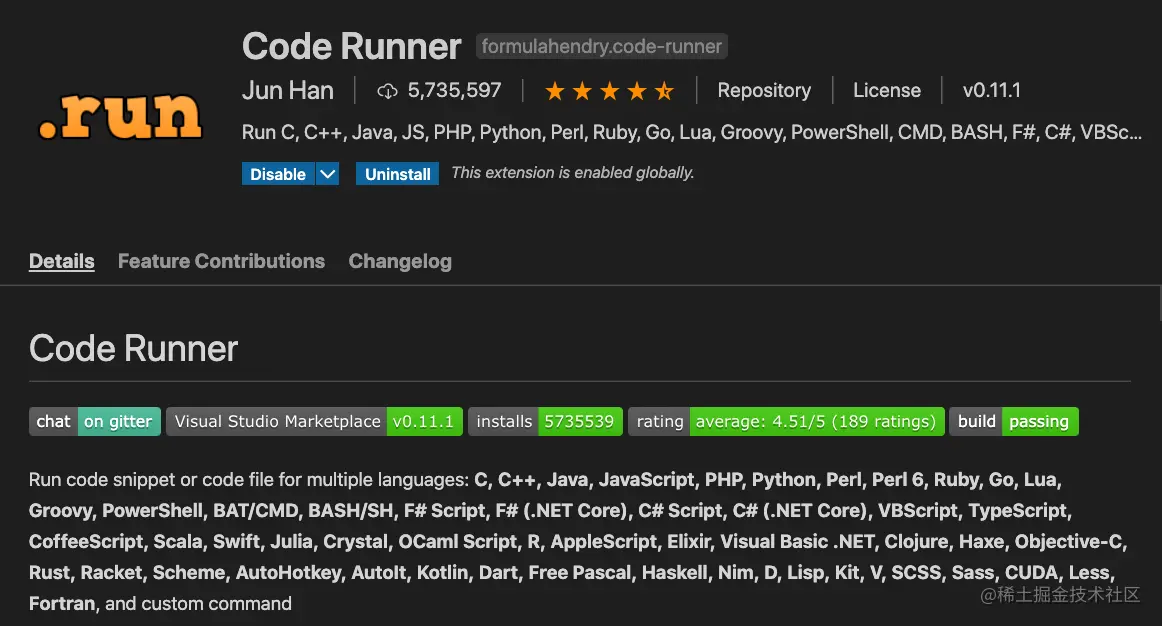Click the star rating icons

tap(609, 91)
